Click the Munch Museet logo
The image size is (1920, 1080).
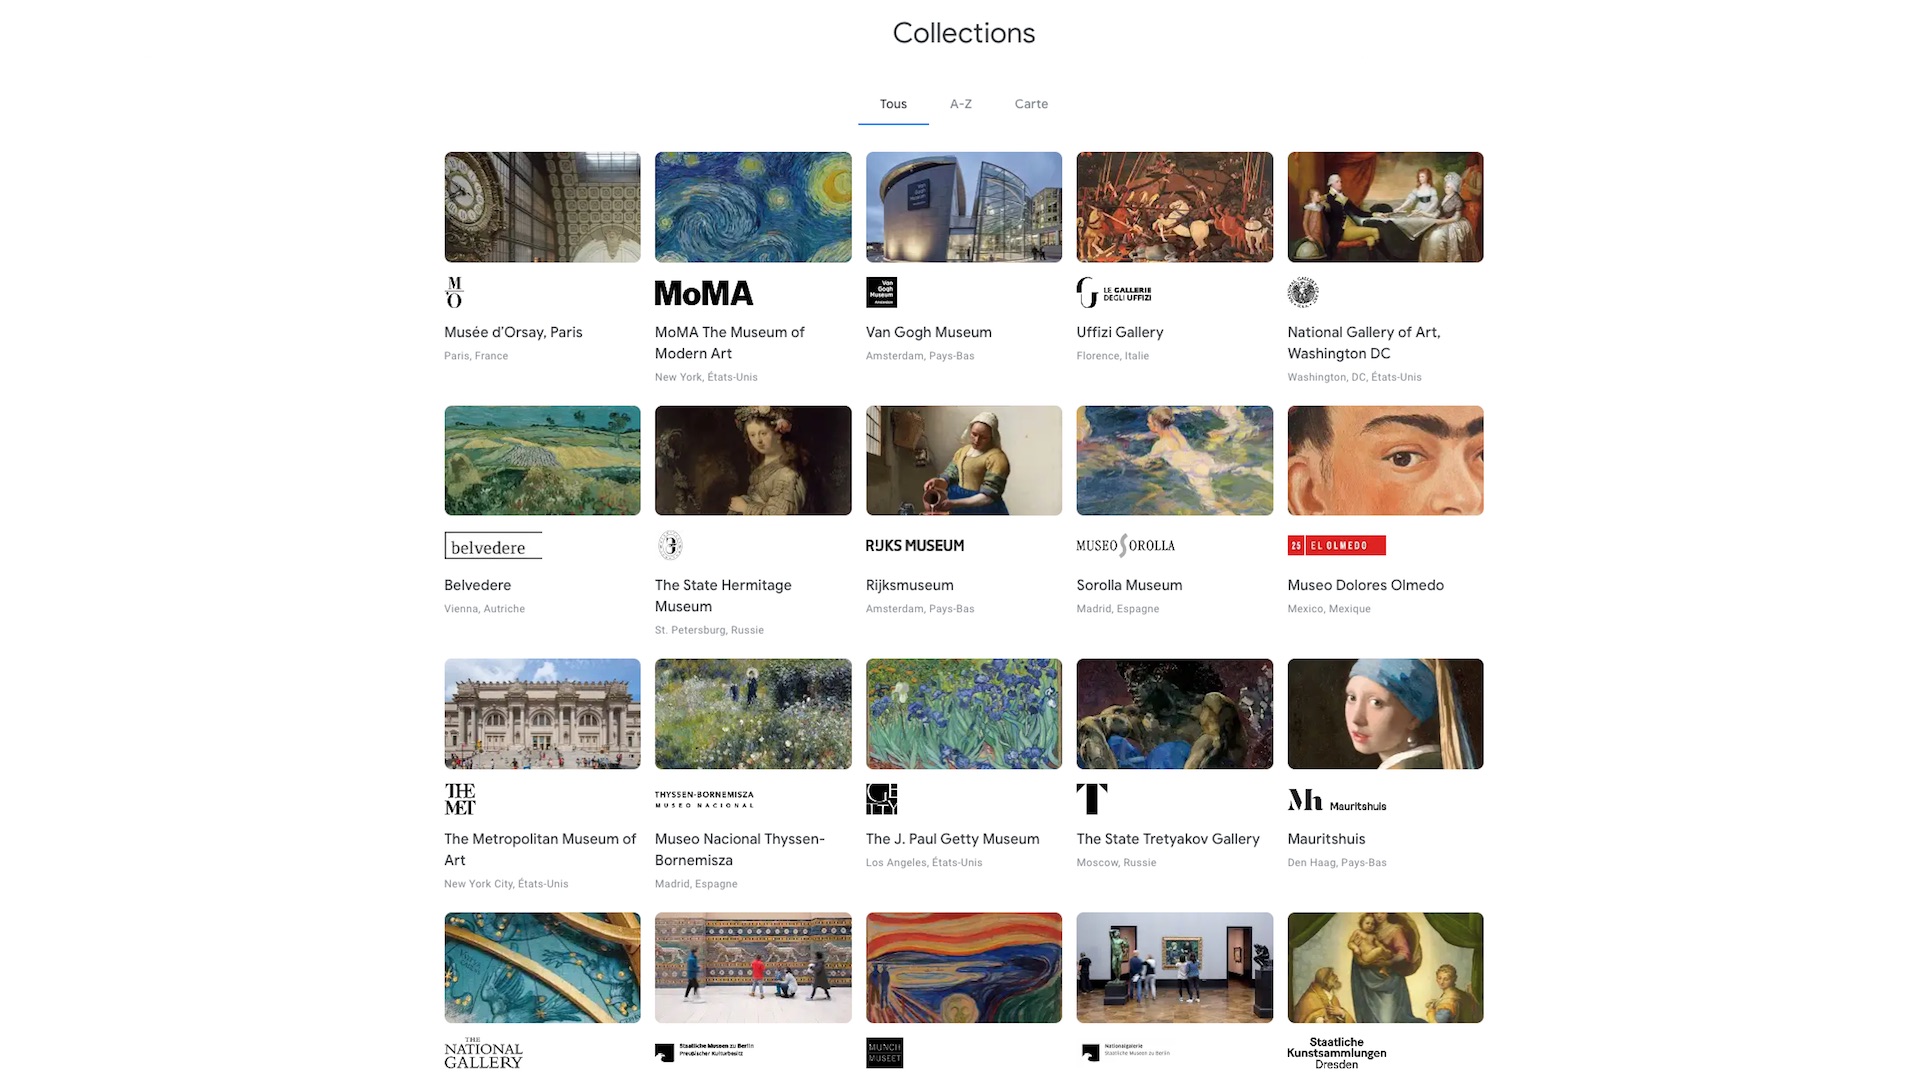[884, 1053]
